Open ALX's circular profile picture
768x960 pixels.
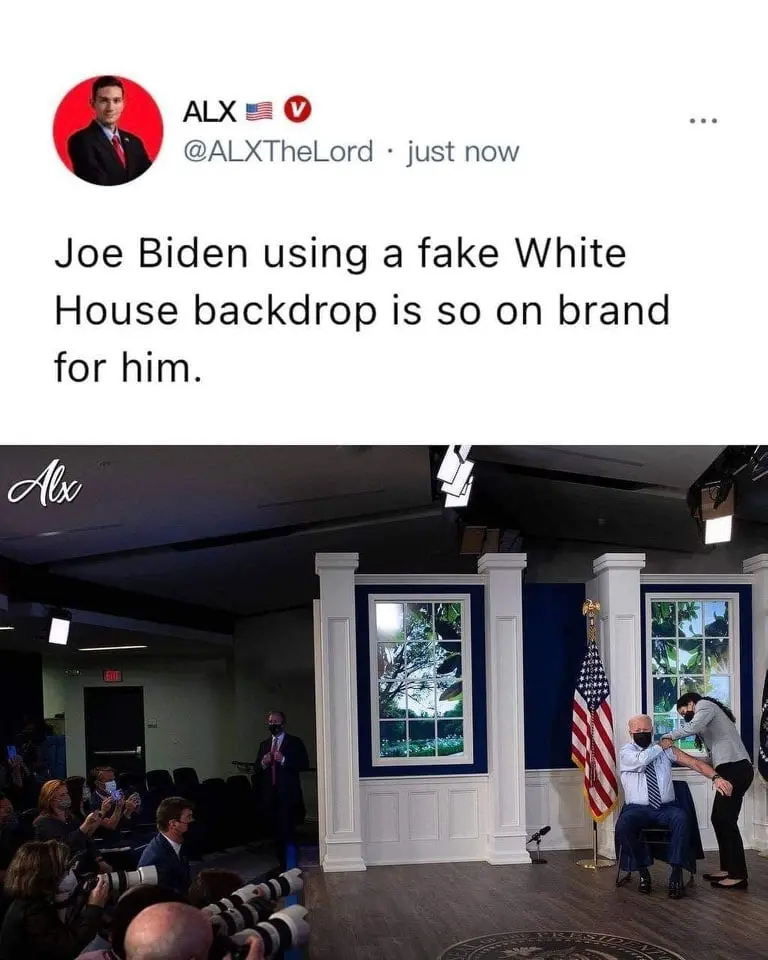point(108,130)
